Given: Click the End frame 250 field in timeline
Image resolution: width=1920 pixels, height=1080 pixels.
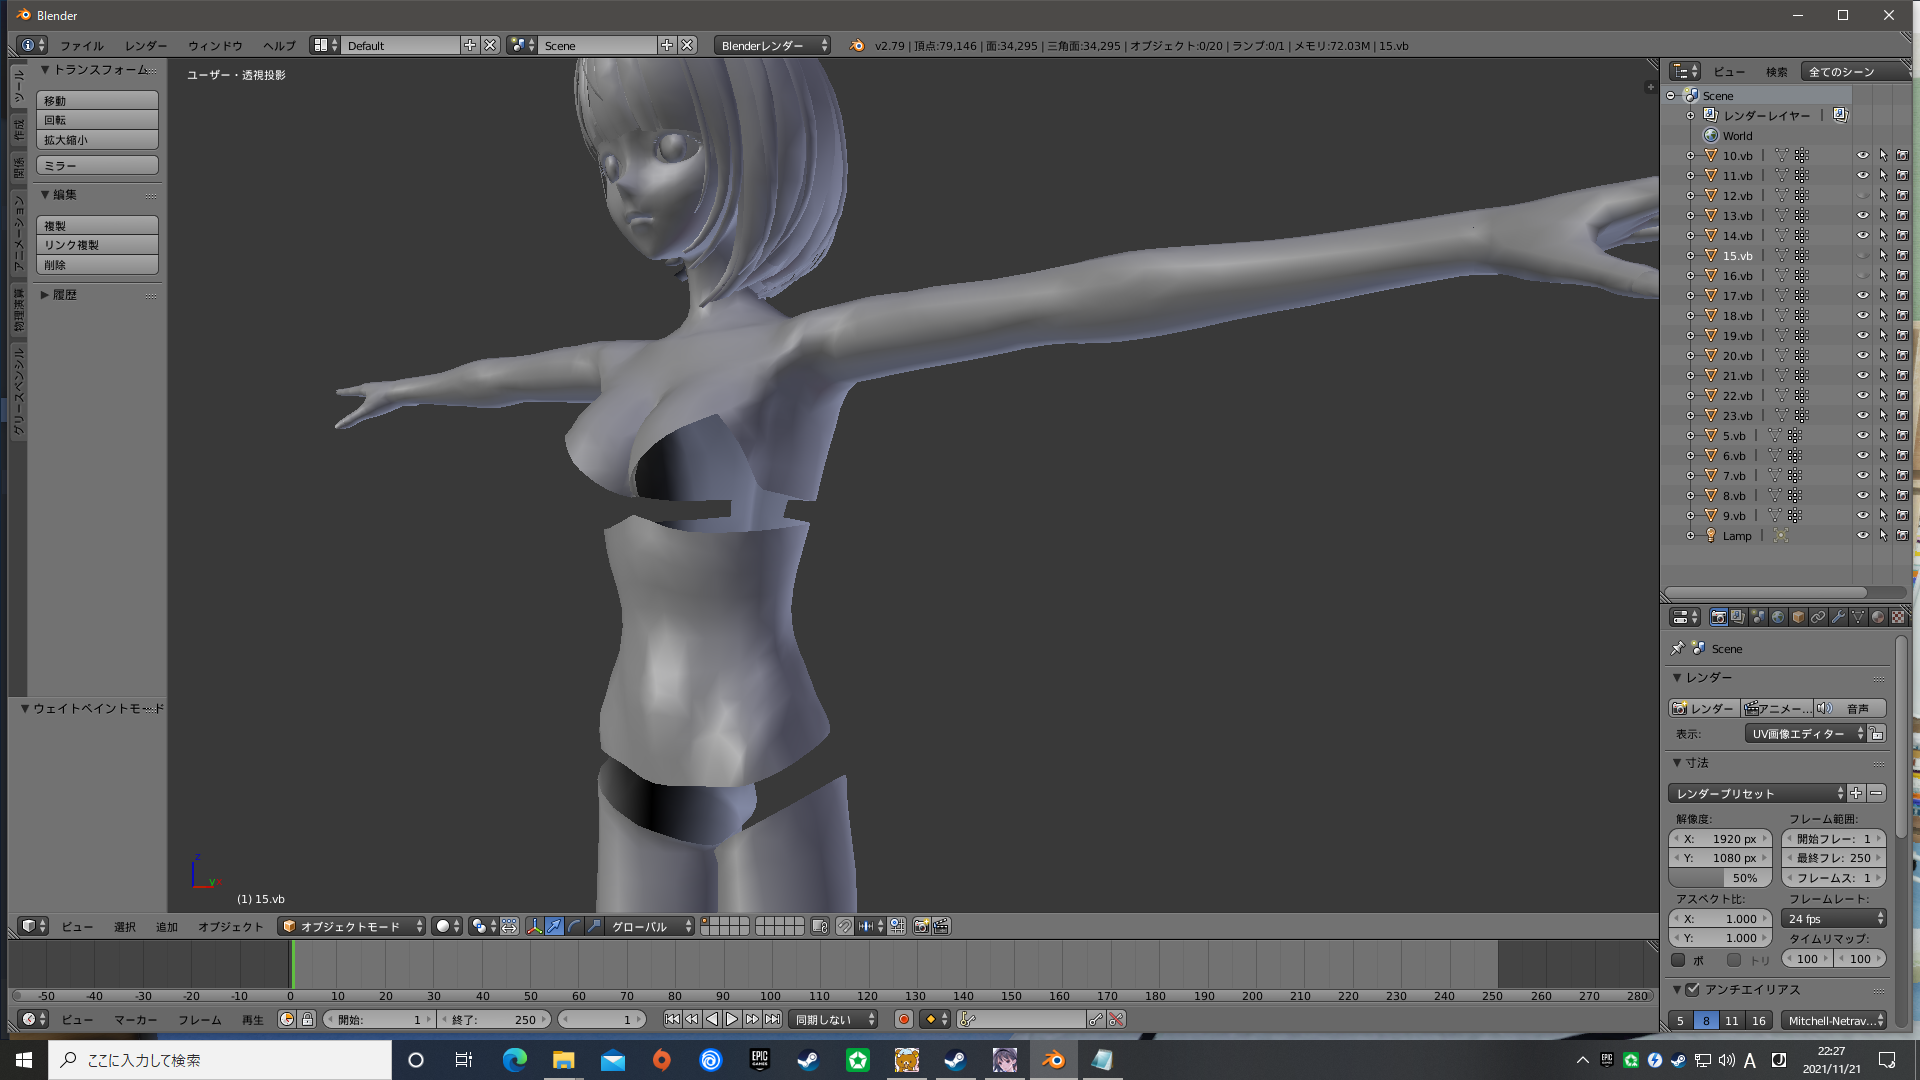Looking at the screenshot, I should point(495,1019).
